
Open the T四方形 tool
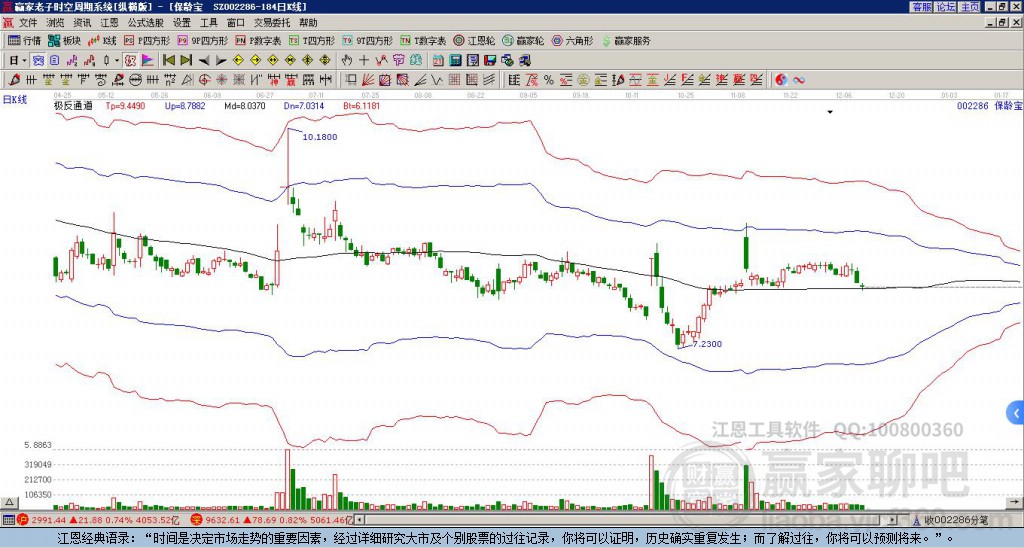click(x=312, y=40)
